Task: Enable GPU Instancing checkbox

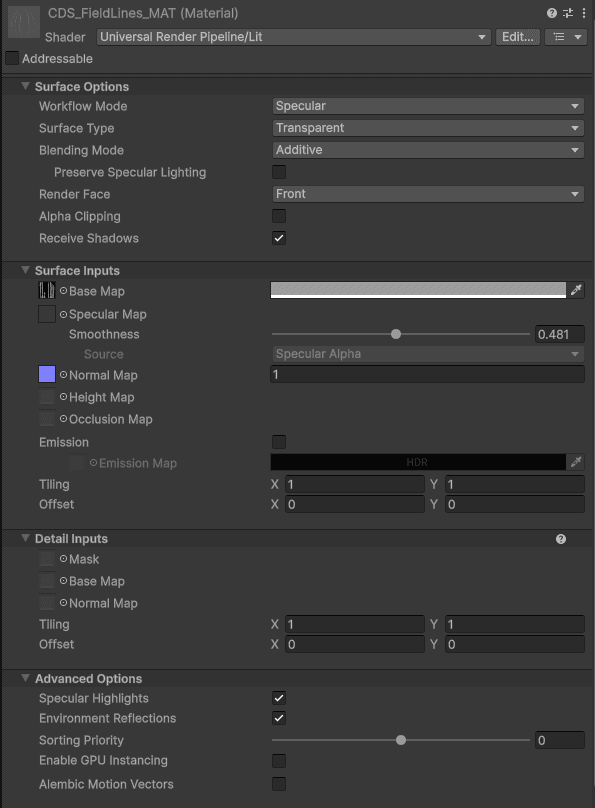Action: coord(279,761)
